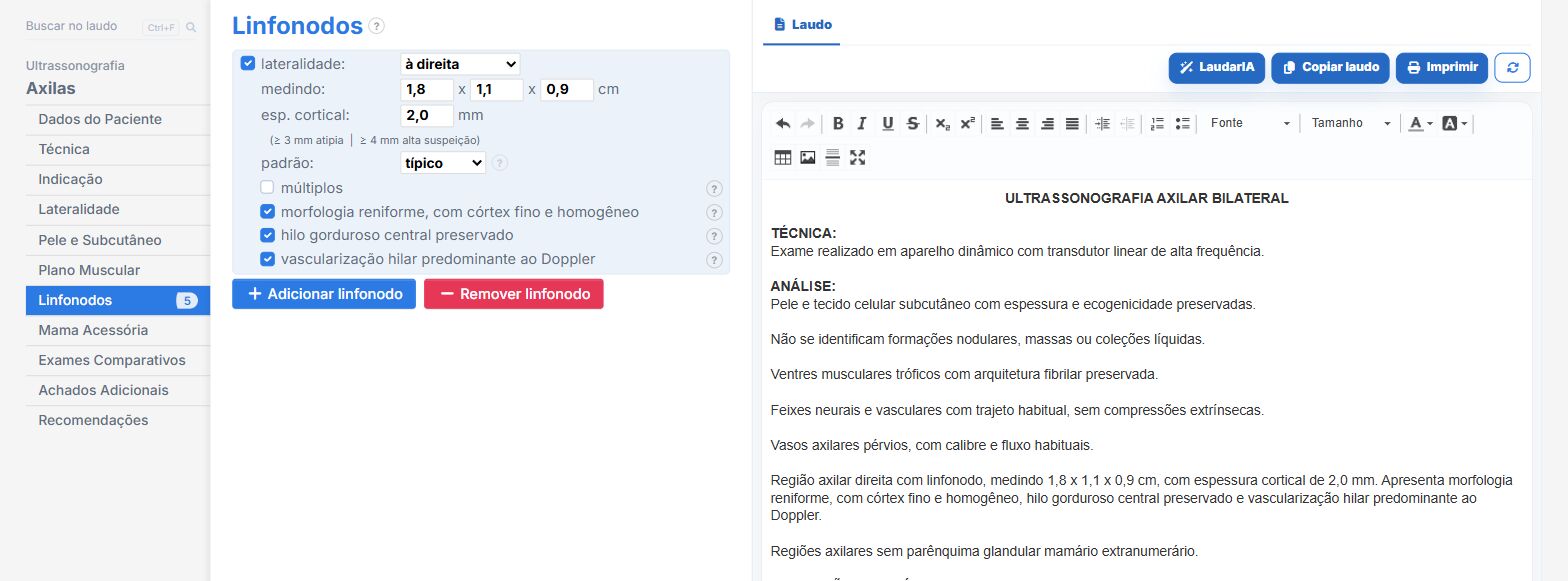
Task: Open the Recomendações section
Action: tap(118, 420)
